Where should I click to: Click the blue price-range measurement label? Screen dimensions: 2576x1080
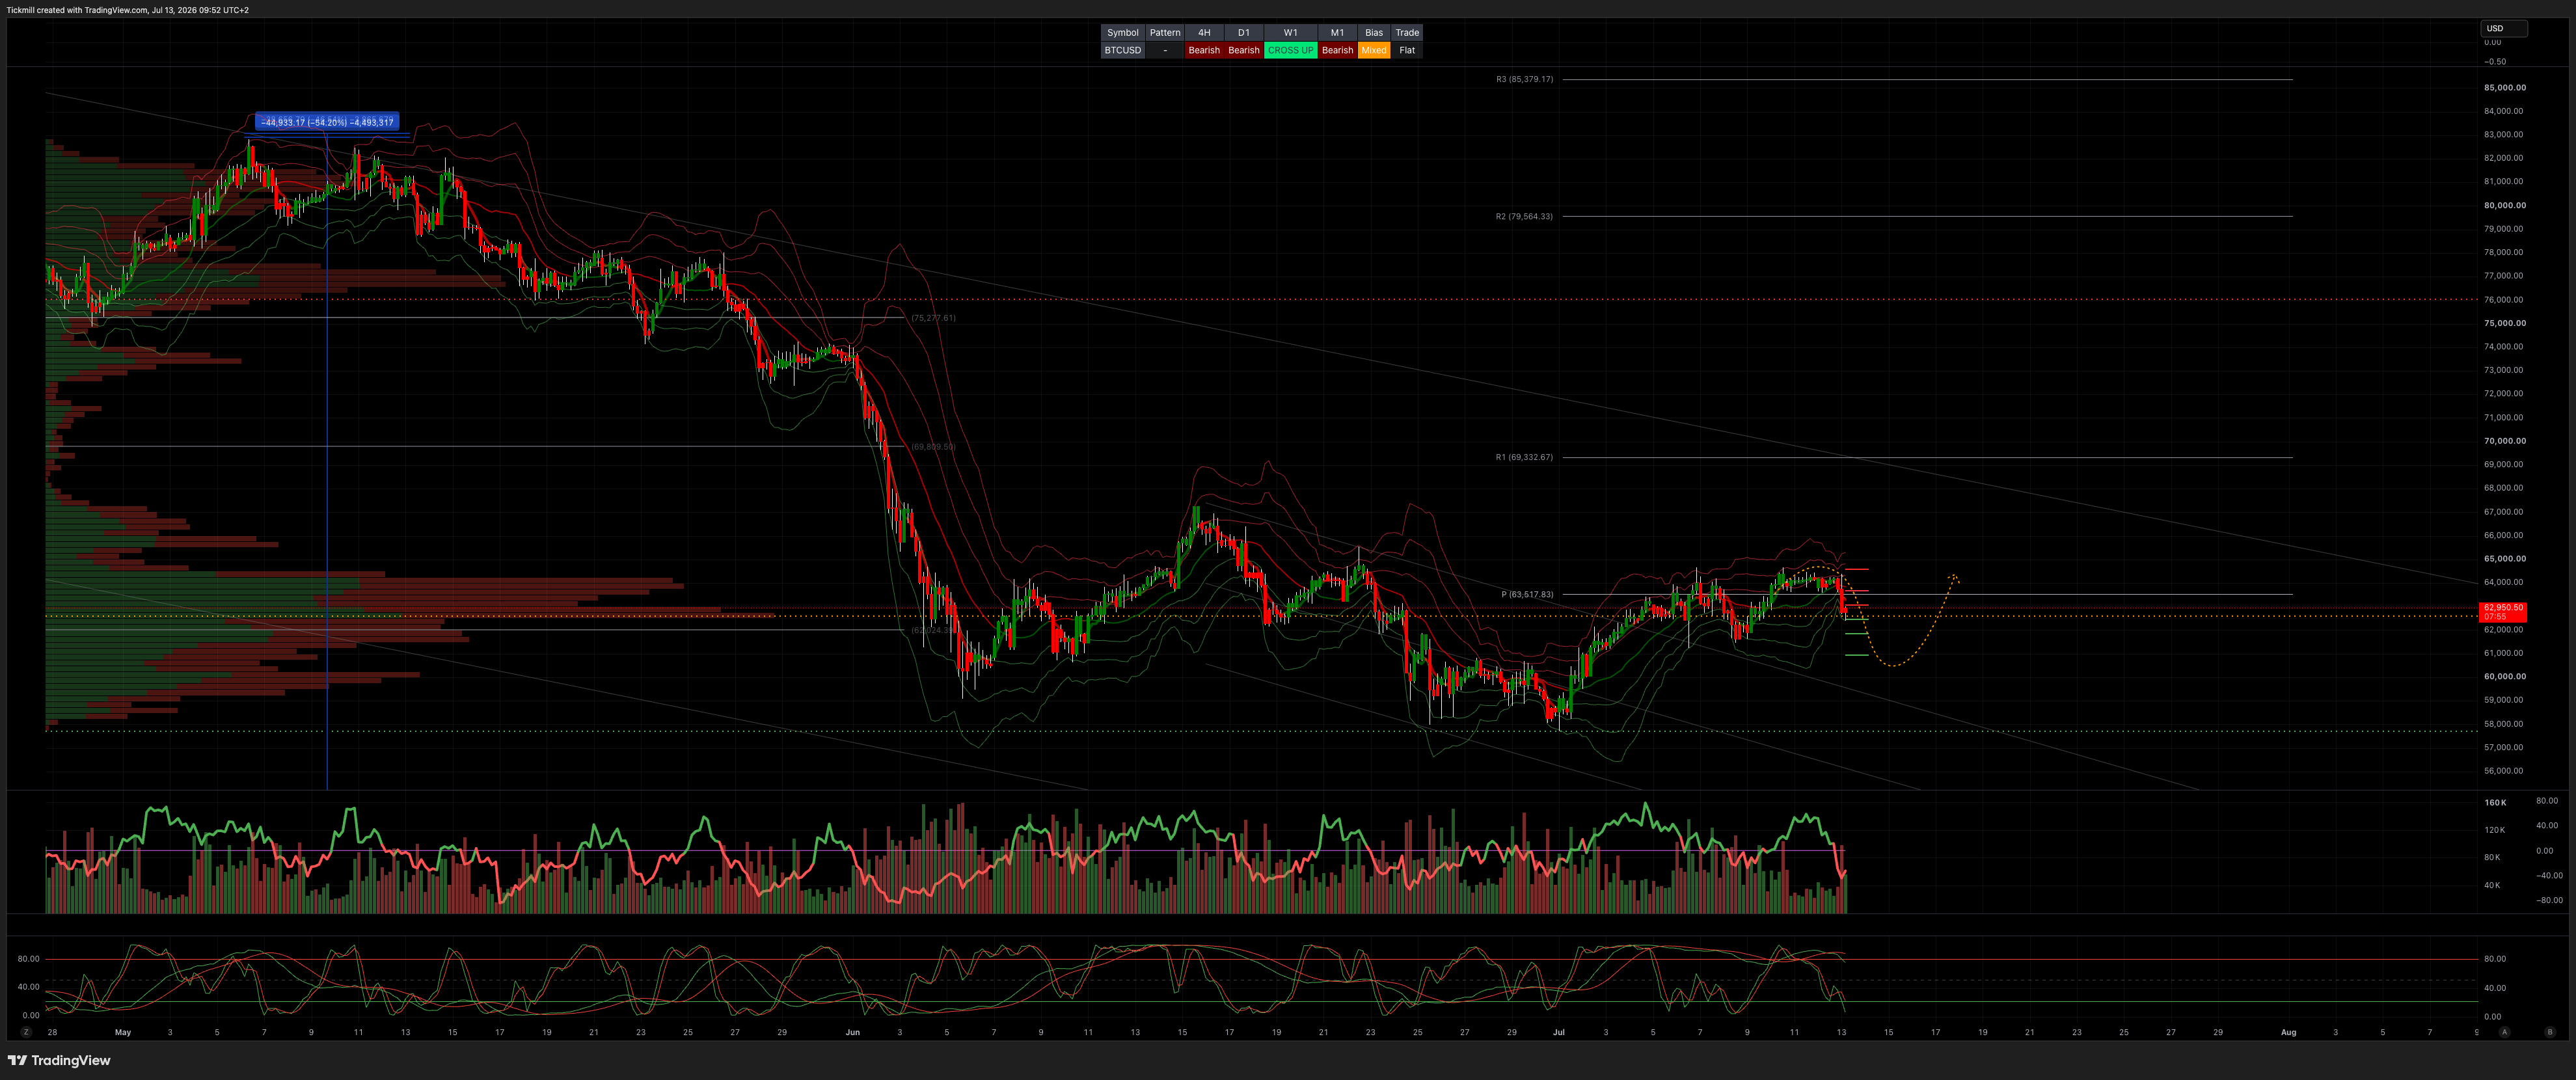pyautogui.click(x=327, y=122)
